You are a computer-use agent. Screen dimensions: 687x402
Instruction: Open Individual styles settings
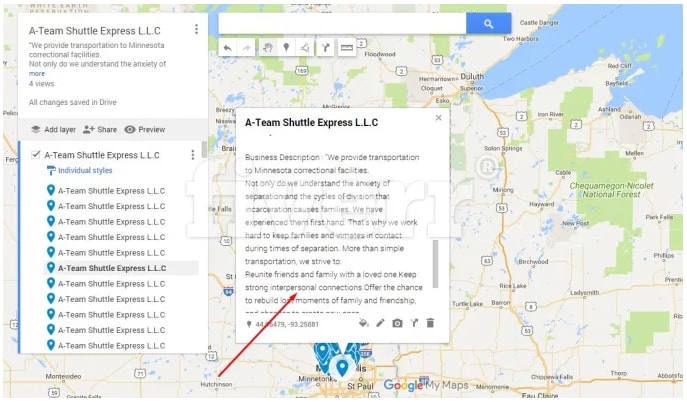click(79, 170)
